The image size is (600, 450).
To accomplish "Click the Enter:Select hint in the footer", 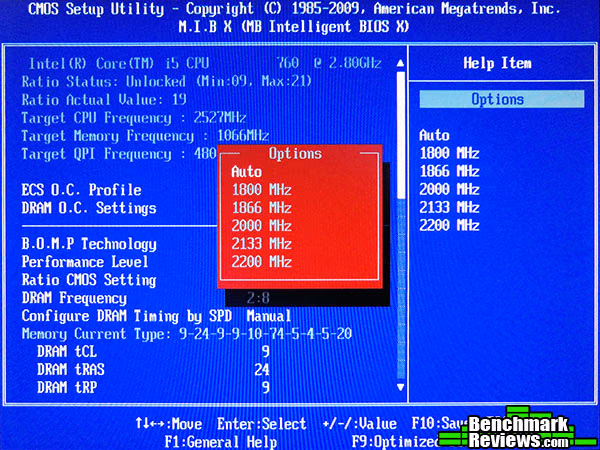I will coord(262,424).
